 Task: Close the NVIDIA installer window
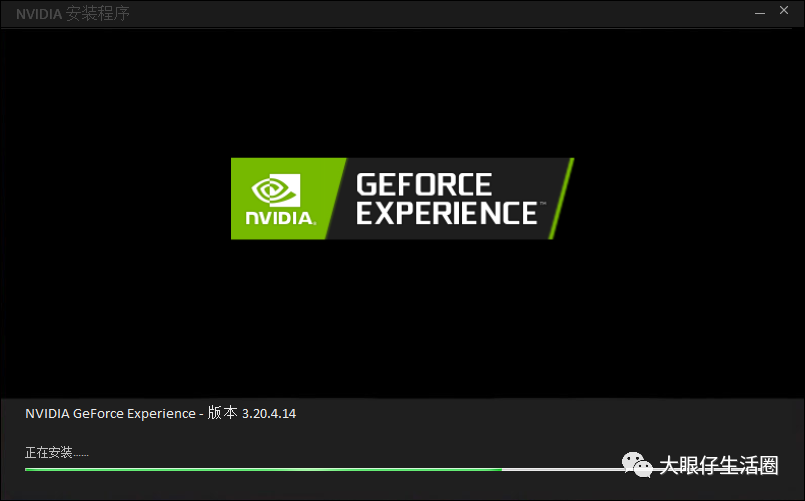[784, 10]
